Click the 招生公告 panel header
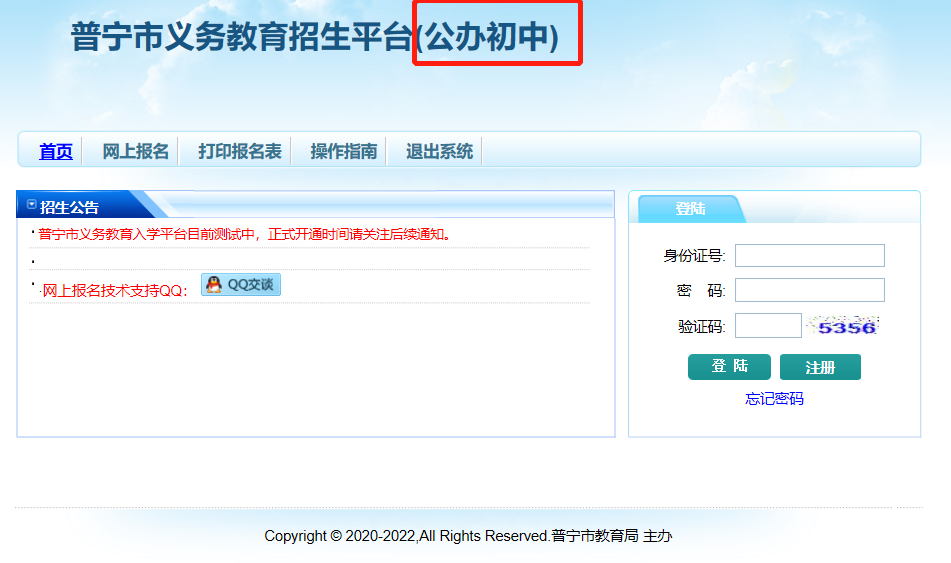Screen dimensions: 951x563 point(69,207)
